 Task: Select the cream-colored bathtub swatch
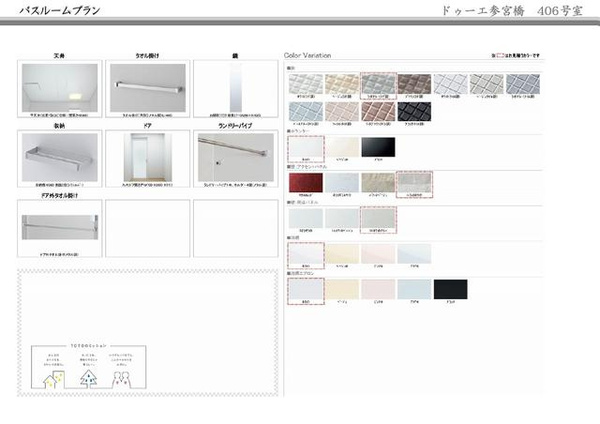[x=341, y=254]
